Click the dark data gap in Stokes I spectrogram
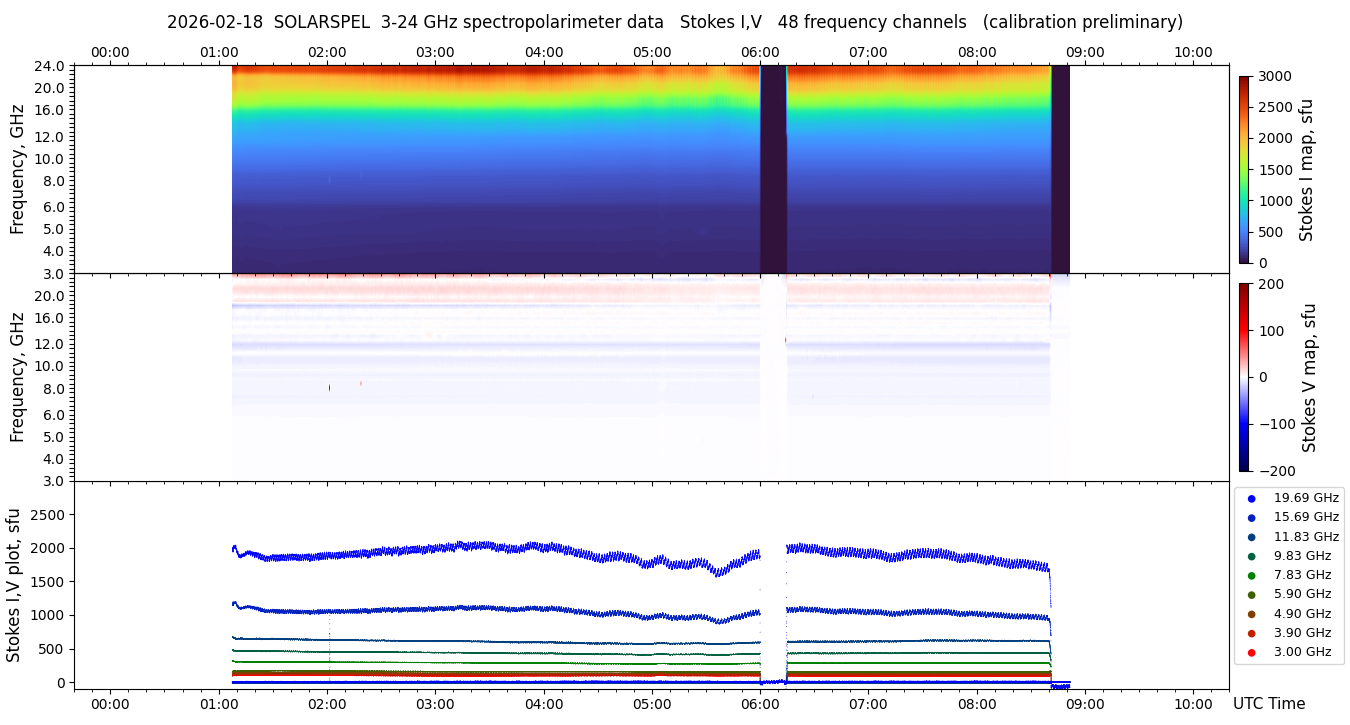 pyautogui.click(x=773, y=169)
